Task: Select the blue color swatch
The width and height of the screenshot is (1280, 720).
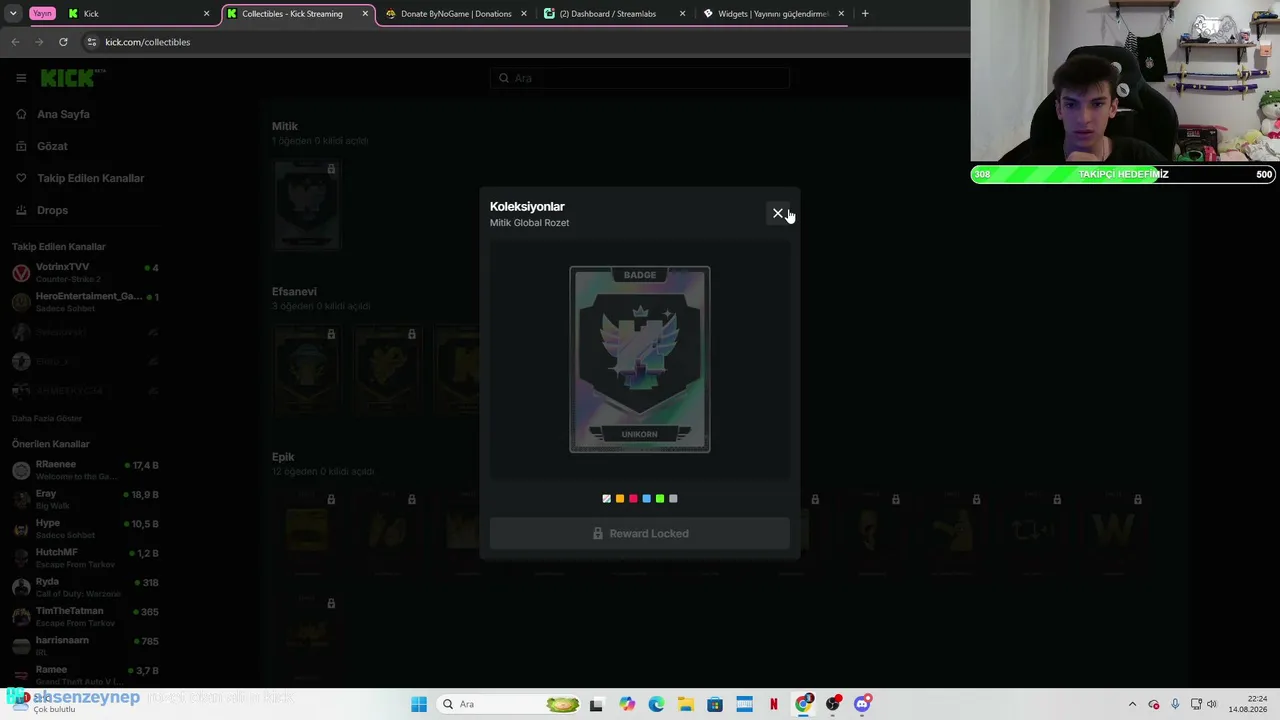Action: click(x=647, y=498)
